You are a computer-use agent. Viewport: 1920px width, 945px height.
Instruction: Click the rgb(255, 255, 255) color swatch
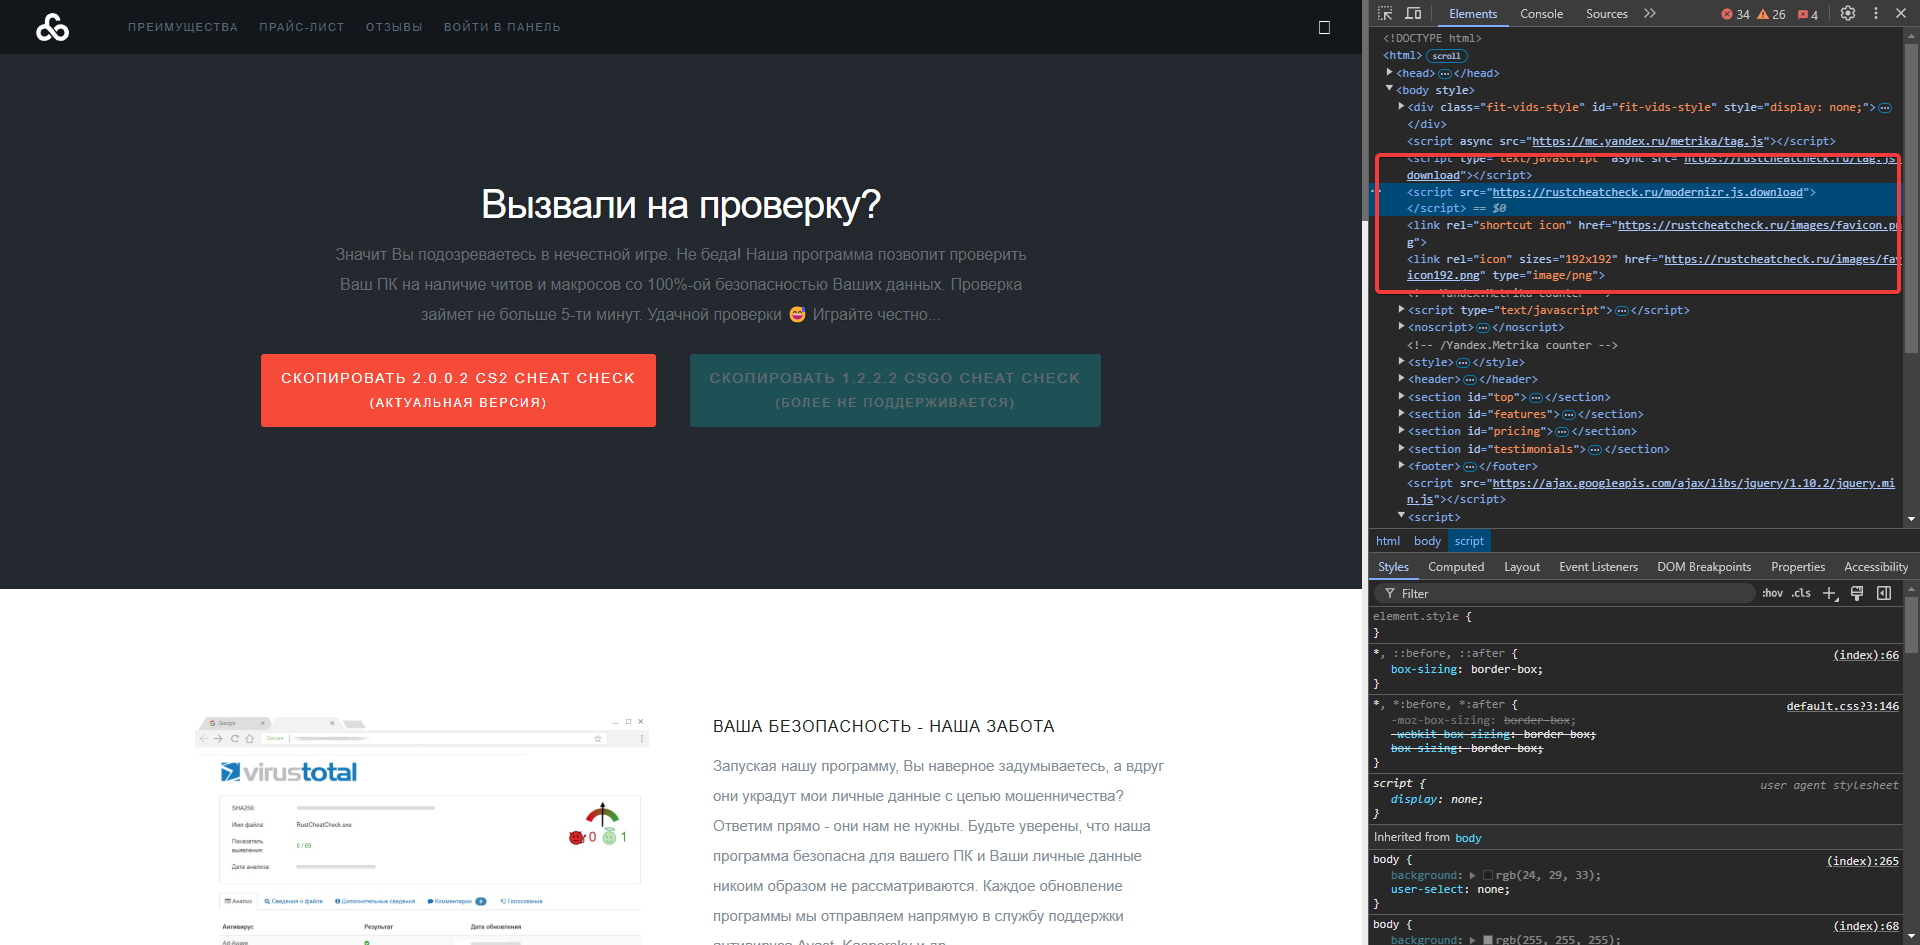tap(1488, 940)
